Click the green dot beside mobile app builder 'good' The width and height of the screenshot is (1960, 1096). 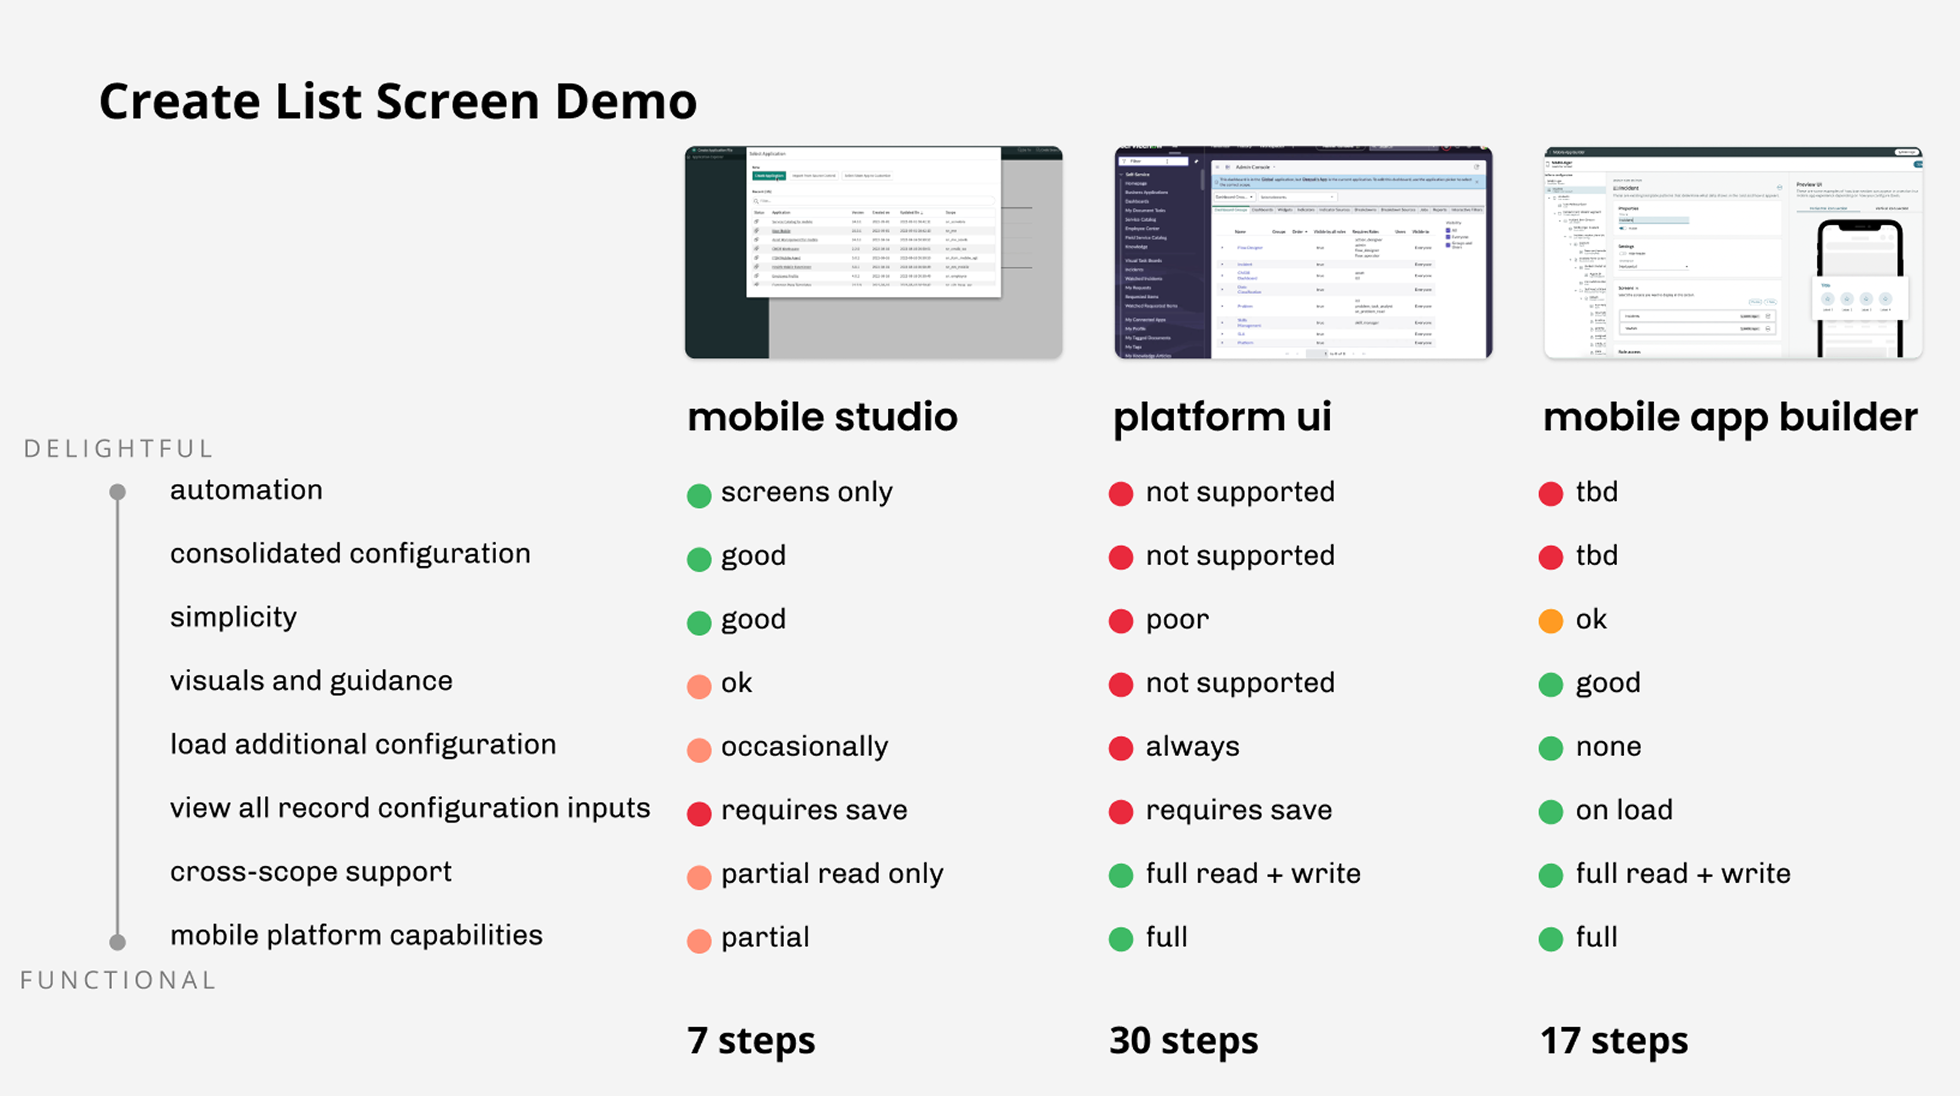[1551, 685]
